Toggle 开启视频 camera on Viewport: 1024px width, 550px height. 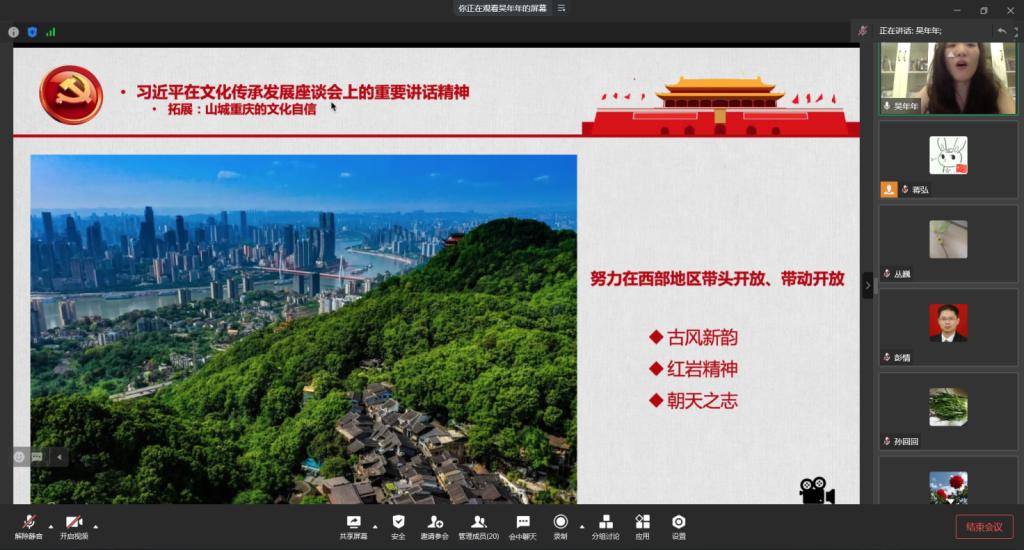[73, 526]
